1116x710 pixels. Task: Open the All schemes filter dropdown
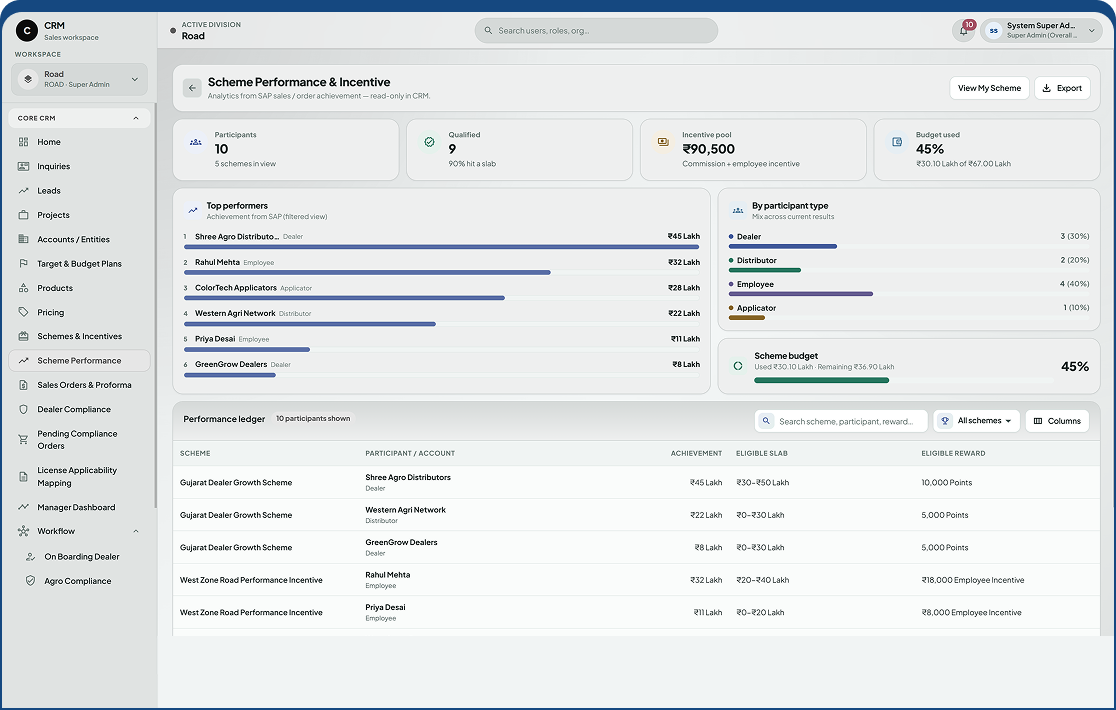[976, 421]
